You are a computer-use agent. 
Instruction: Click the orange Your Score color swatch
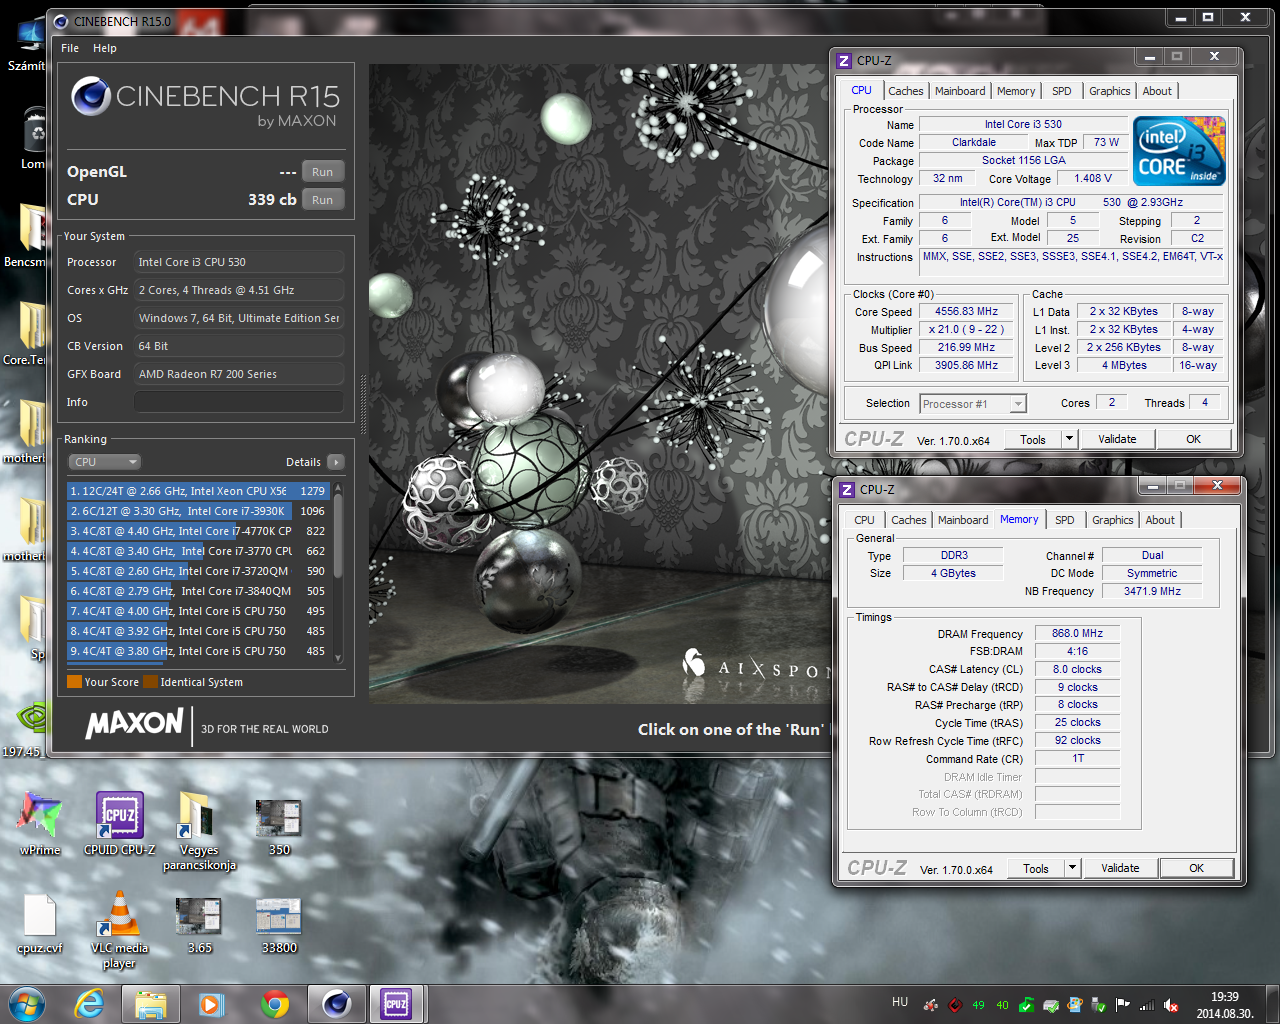point(74,682)
